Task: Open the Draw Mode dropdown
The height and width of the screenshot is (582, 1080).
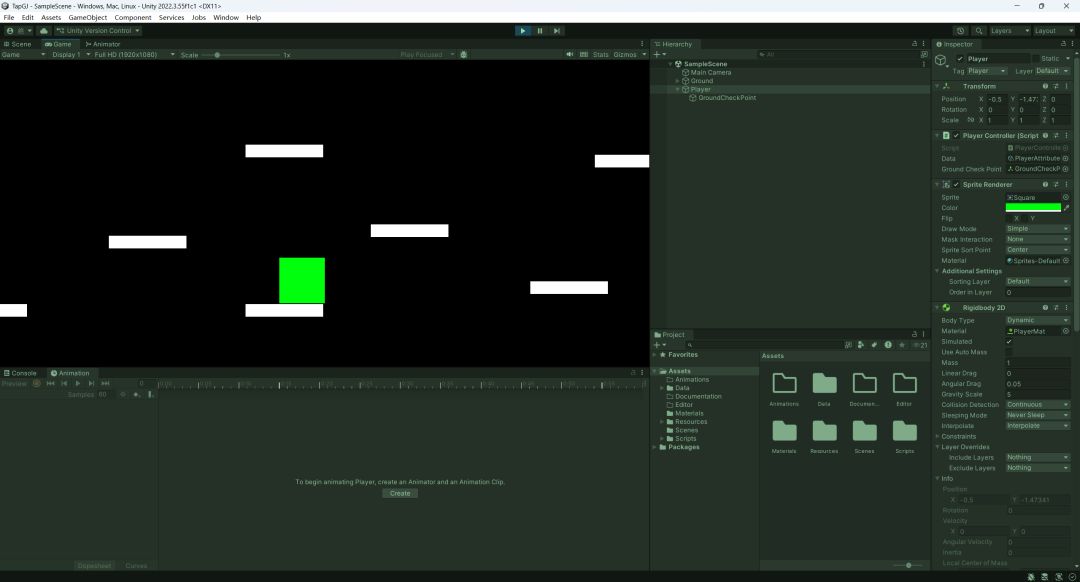Action: pos(1037,229)
